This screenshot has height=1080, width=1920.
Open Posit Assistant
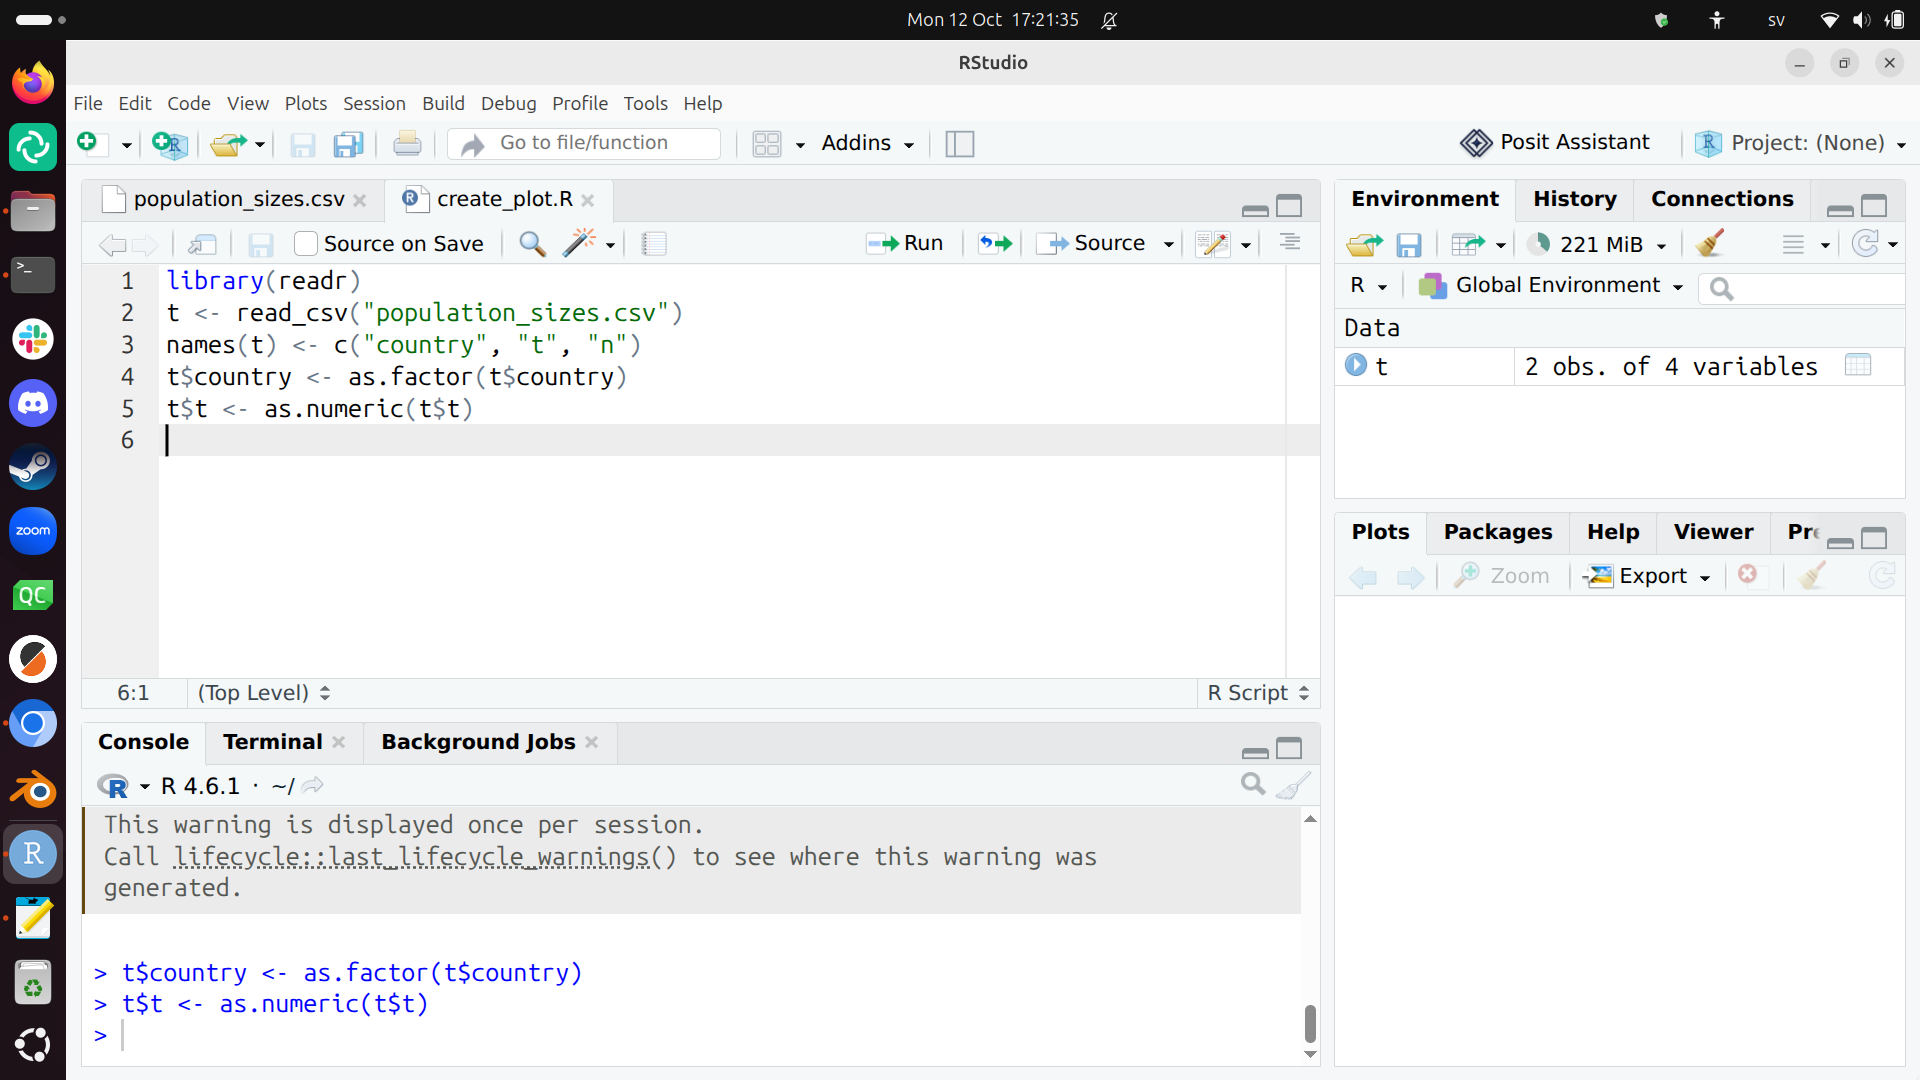pos(1555,143)
